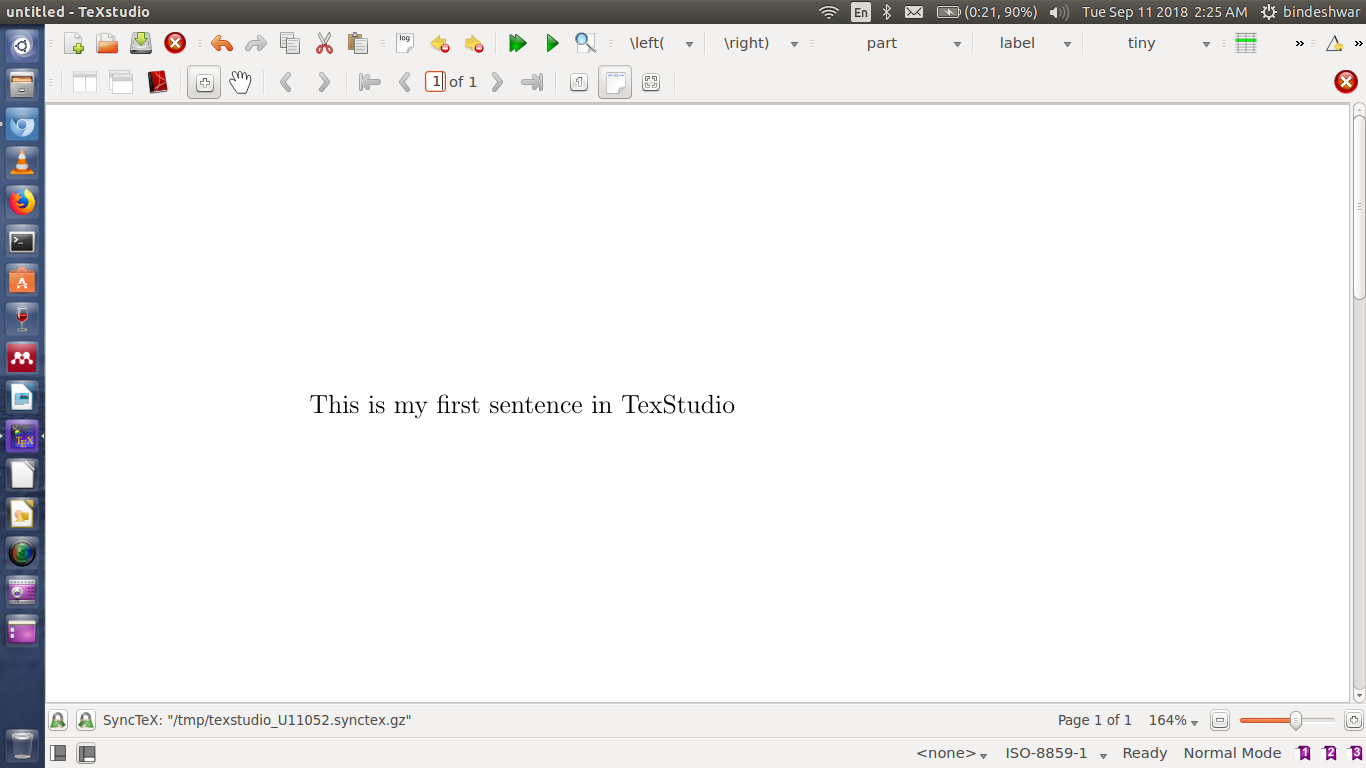Viewport: 1366px width, 768px height.
Task: Toggle fit to width view
Action: pos(615,82)
